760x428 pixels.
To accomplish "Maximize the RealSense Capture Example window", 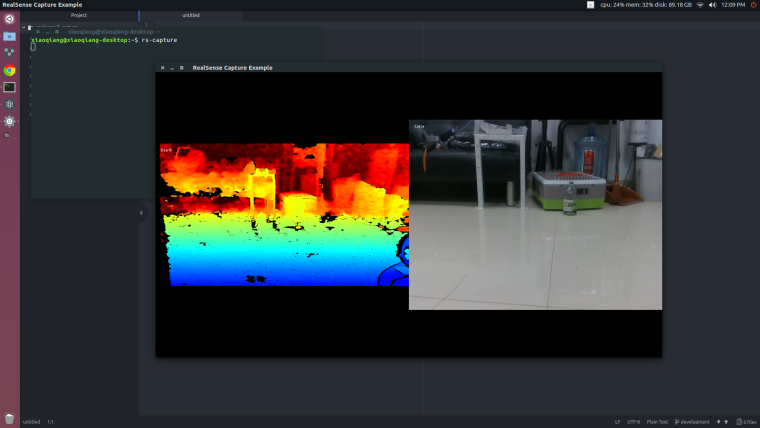I will pos(182,68).
